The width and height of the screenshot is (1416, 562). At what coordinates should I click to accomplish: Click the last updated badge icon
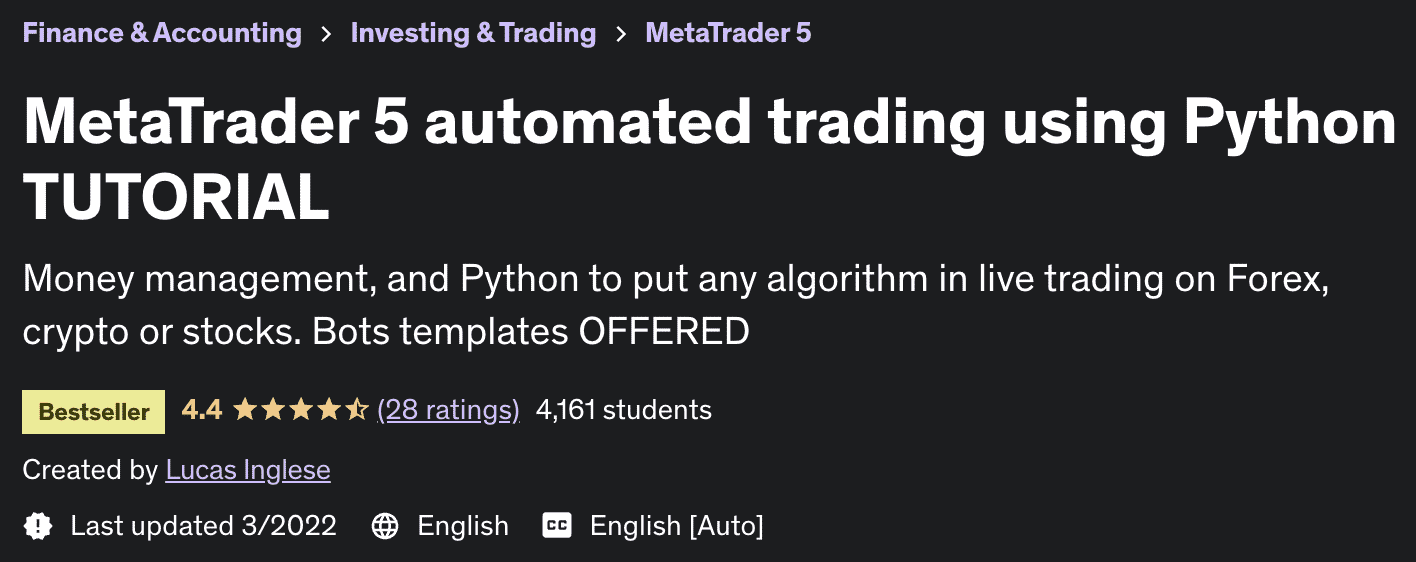pyautogui.click(x=38, y=525)
